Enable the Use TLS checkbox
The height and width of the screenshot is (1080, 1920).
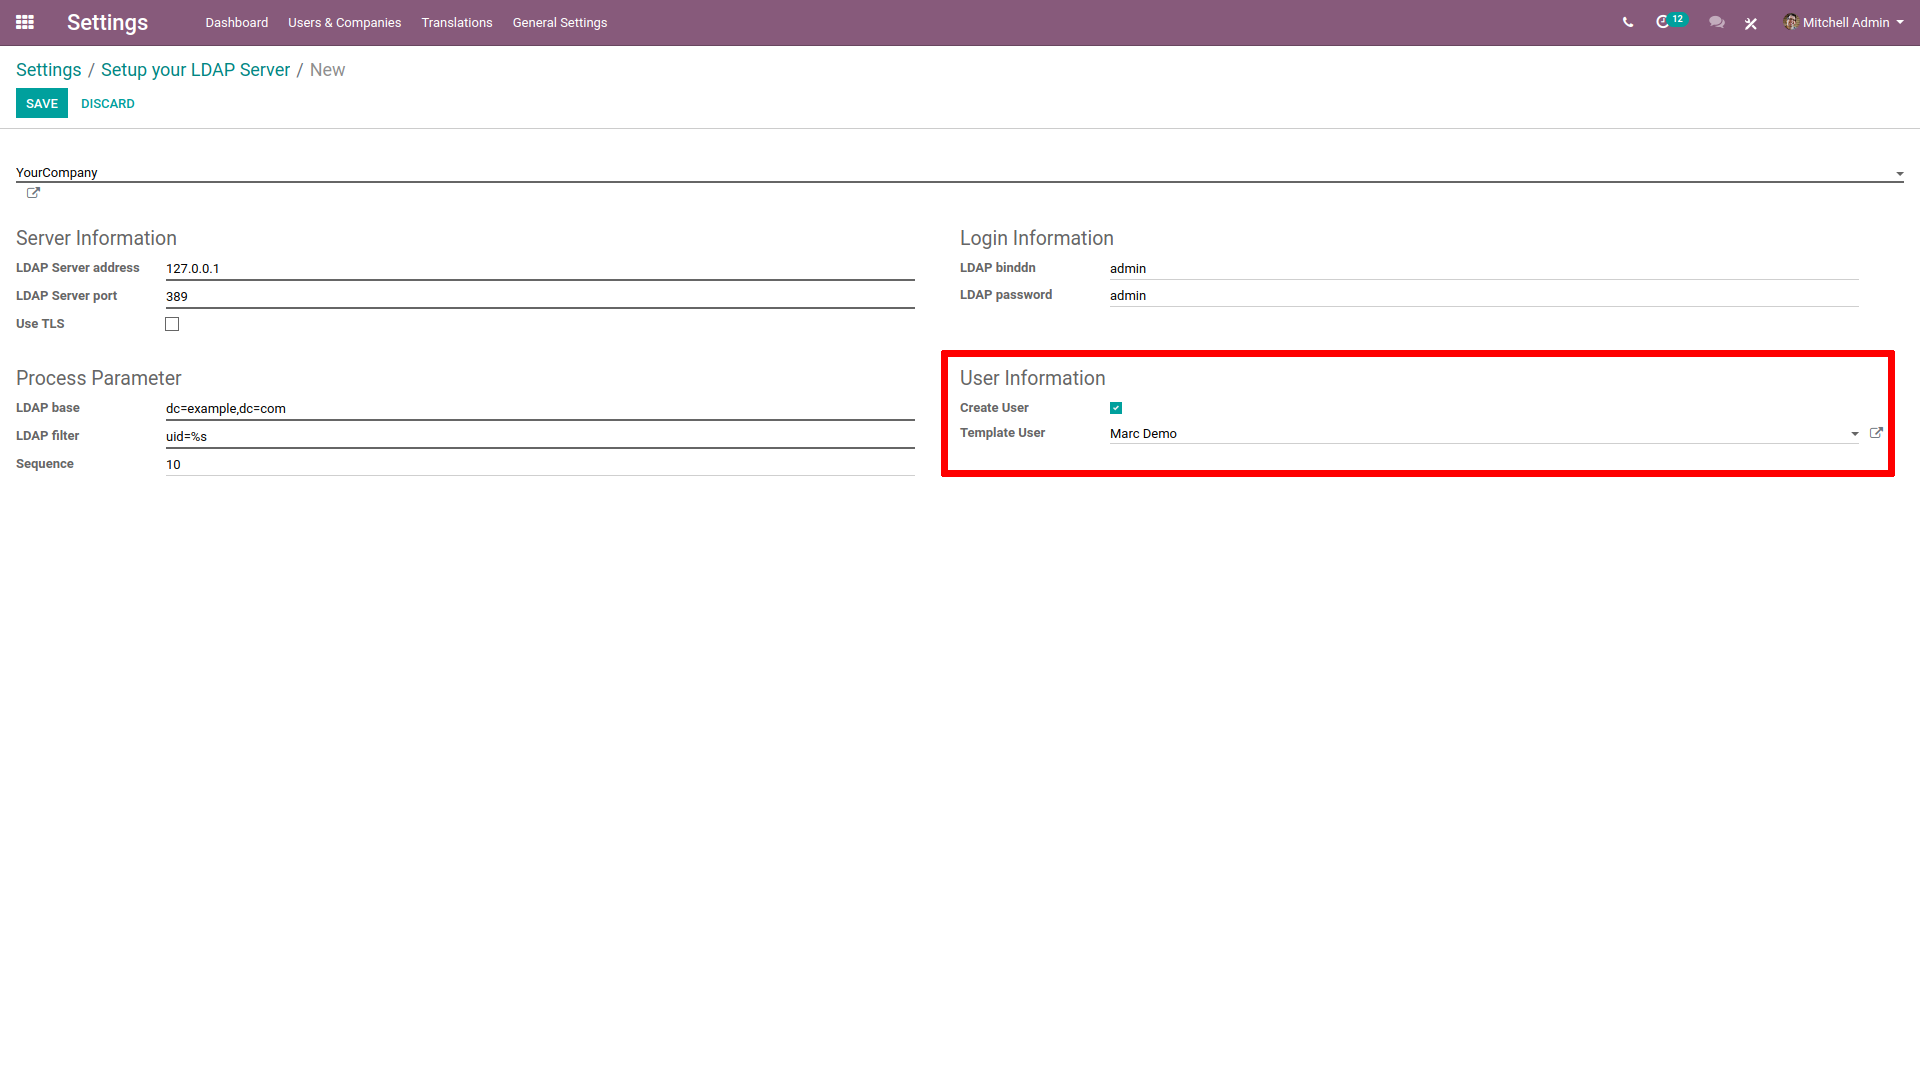[x=173, y=323]
